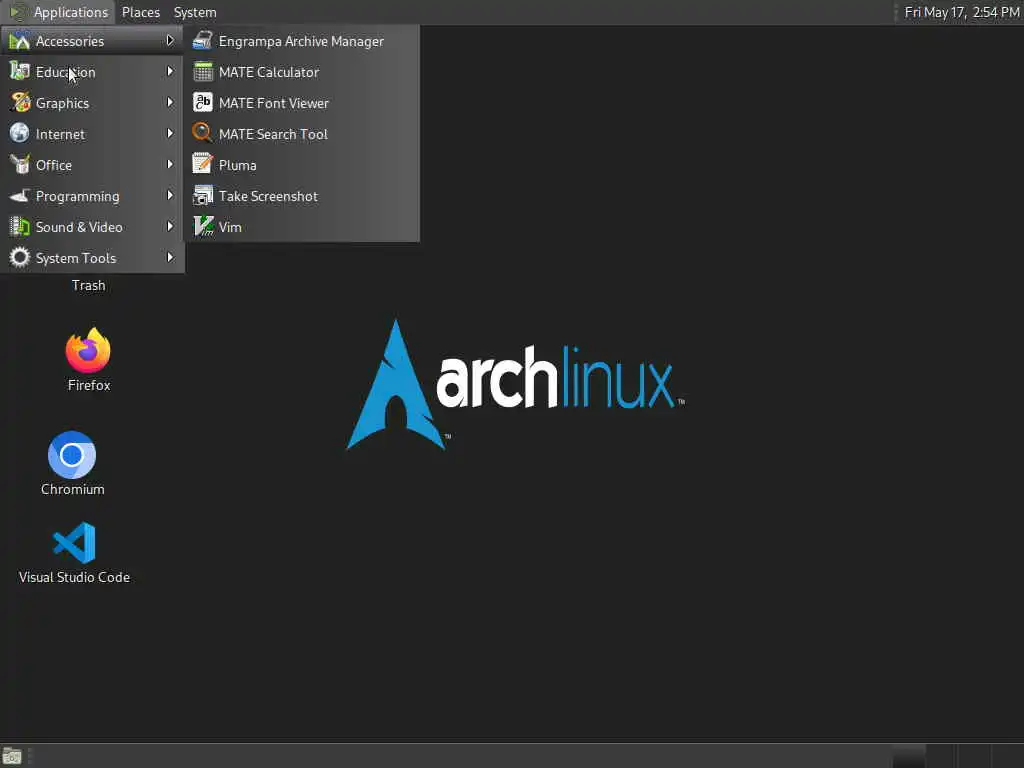Click the Firefox desktop label

click(89, 385)
